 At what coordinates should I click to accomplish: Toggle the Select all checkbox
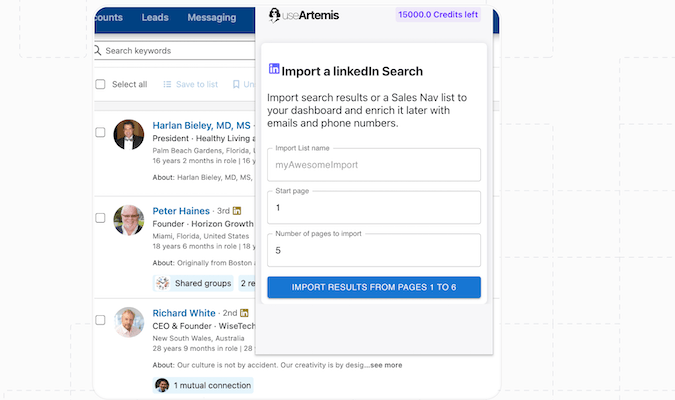[100, 85]
